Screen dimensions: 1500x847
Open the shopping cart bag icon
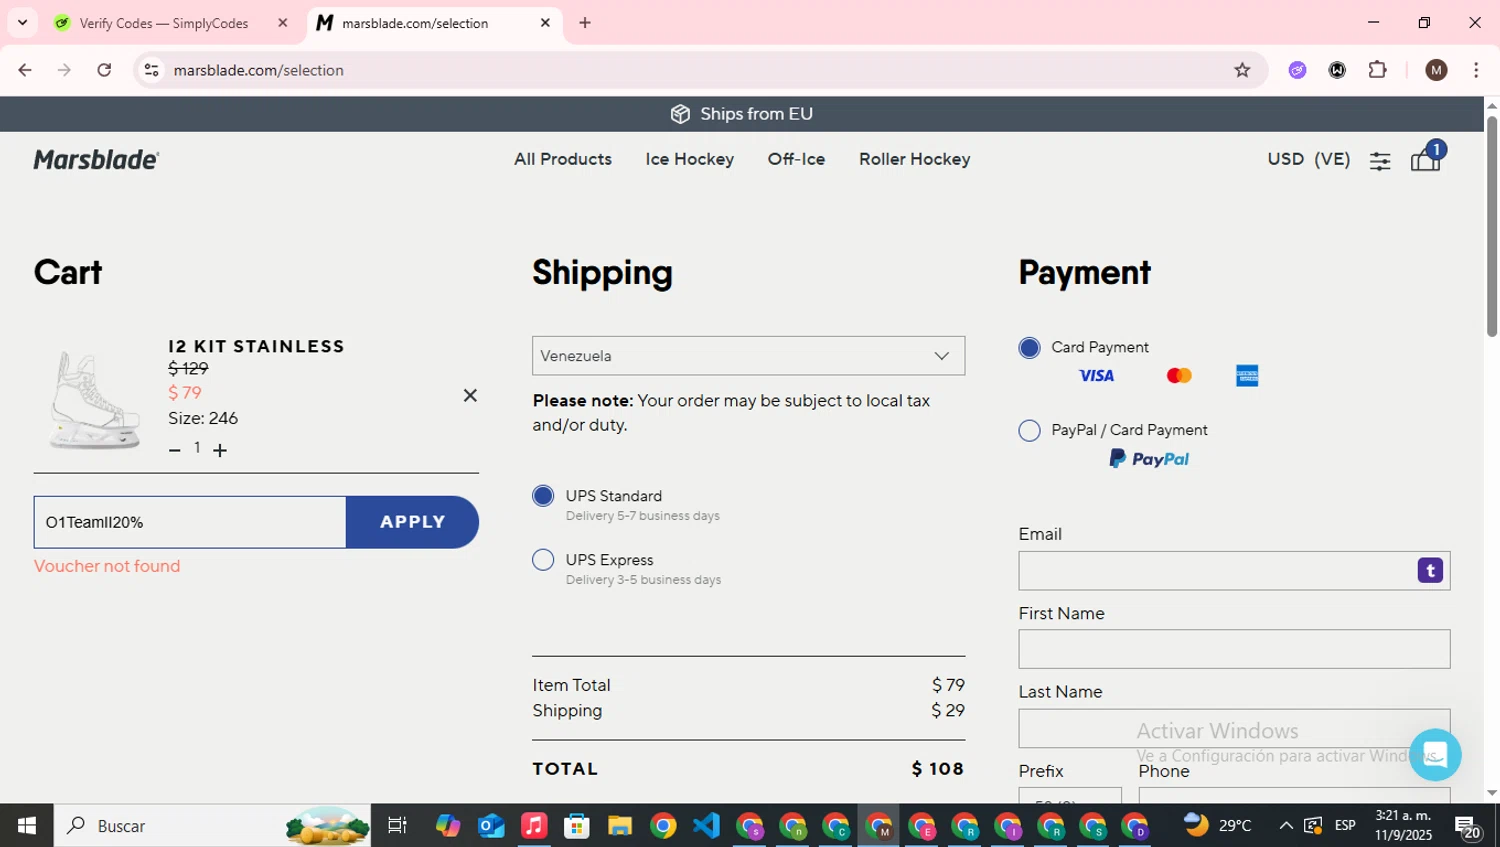click(1426, 158)
